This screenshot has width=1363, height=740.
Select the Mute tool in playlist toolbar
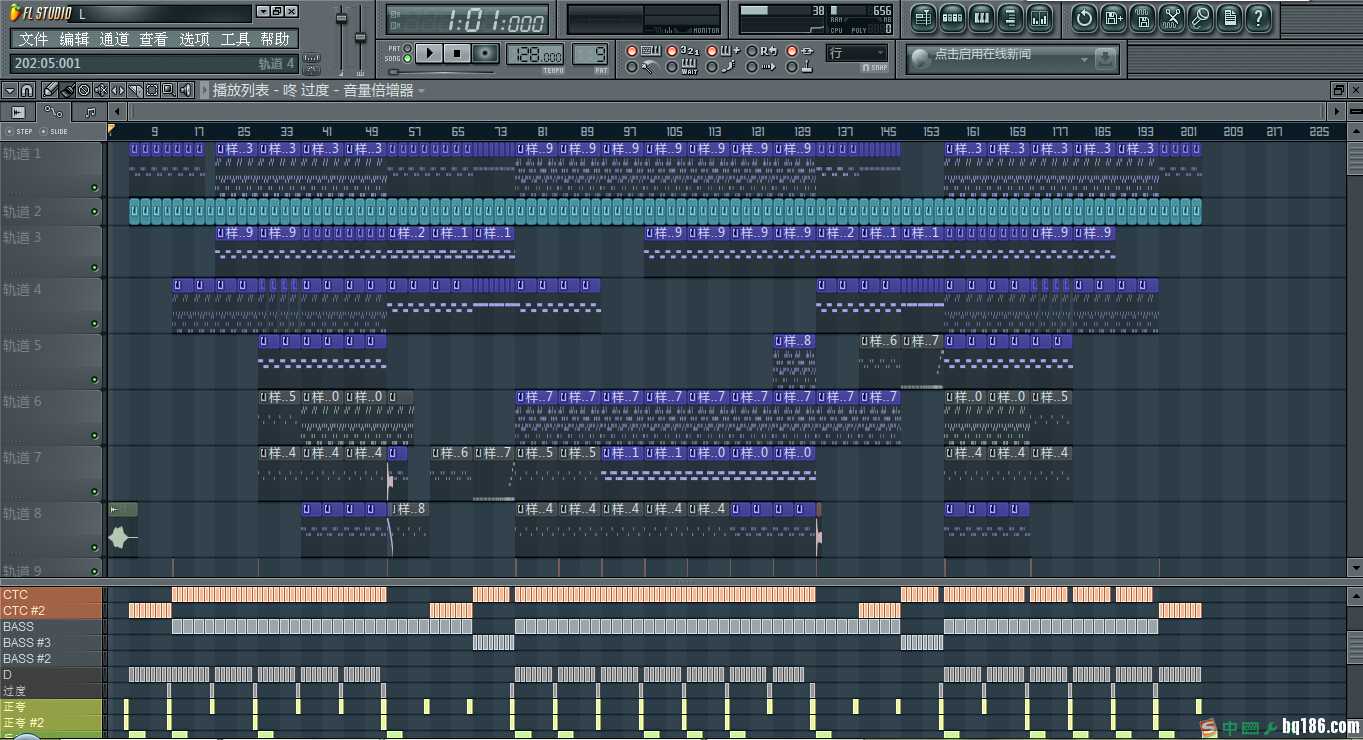click(101, 90)
